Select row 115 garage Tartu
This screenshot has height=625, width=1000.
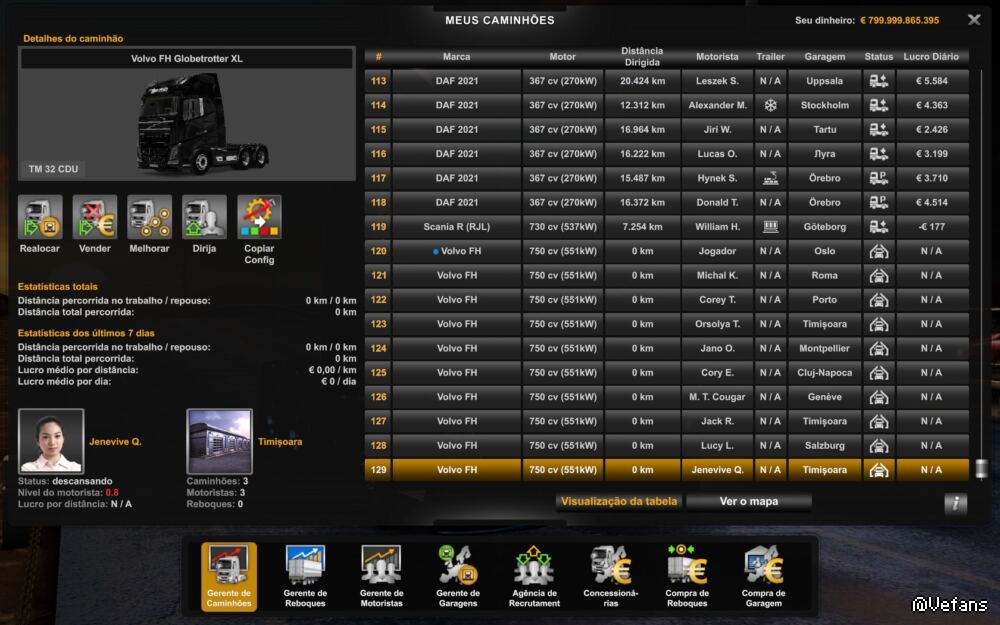[825, 129]
